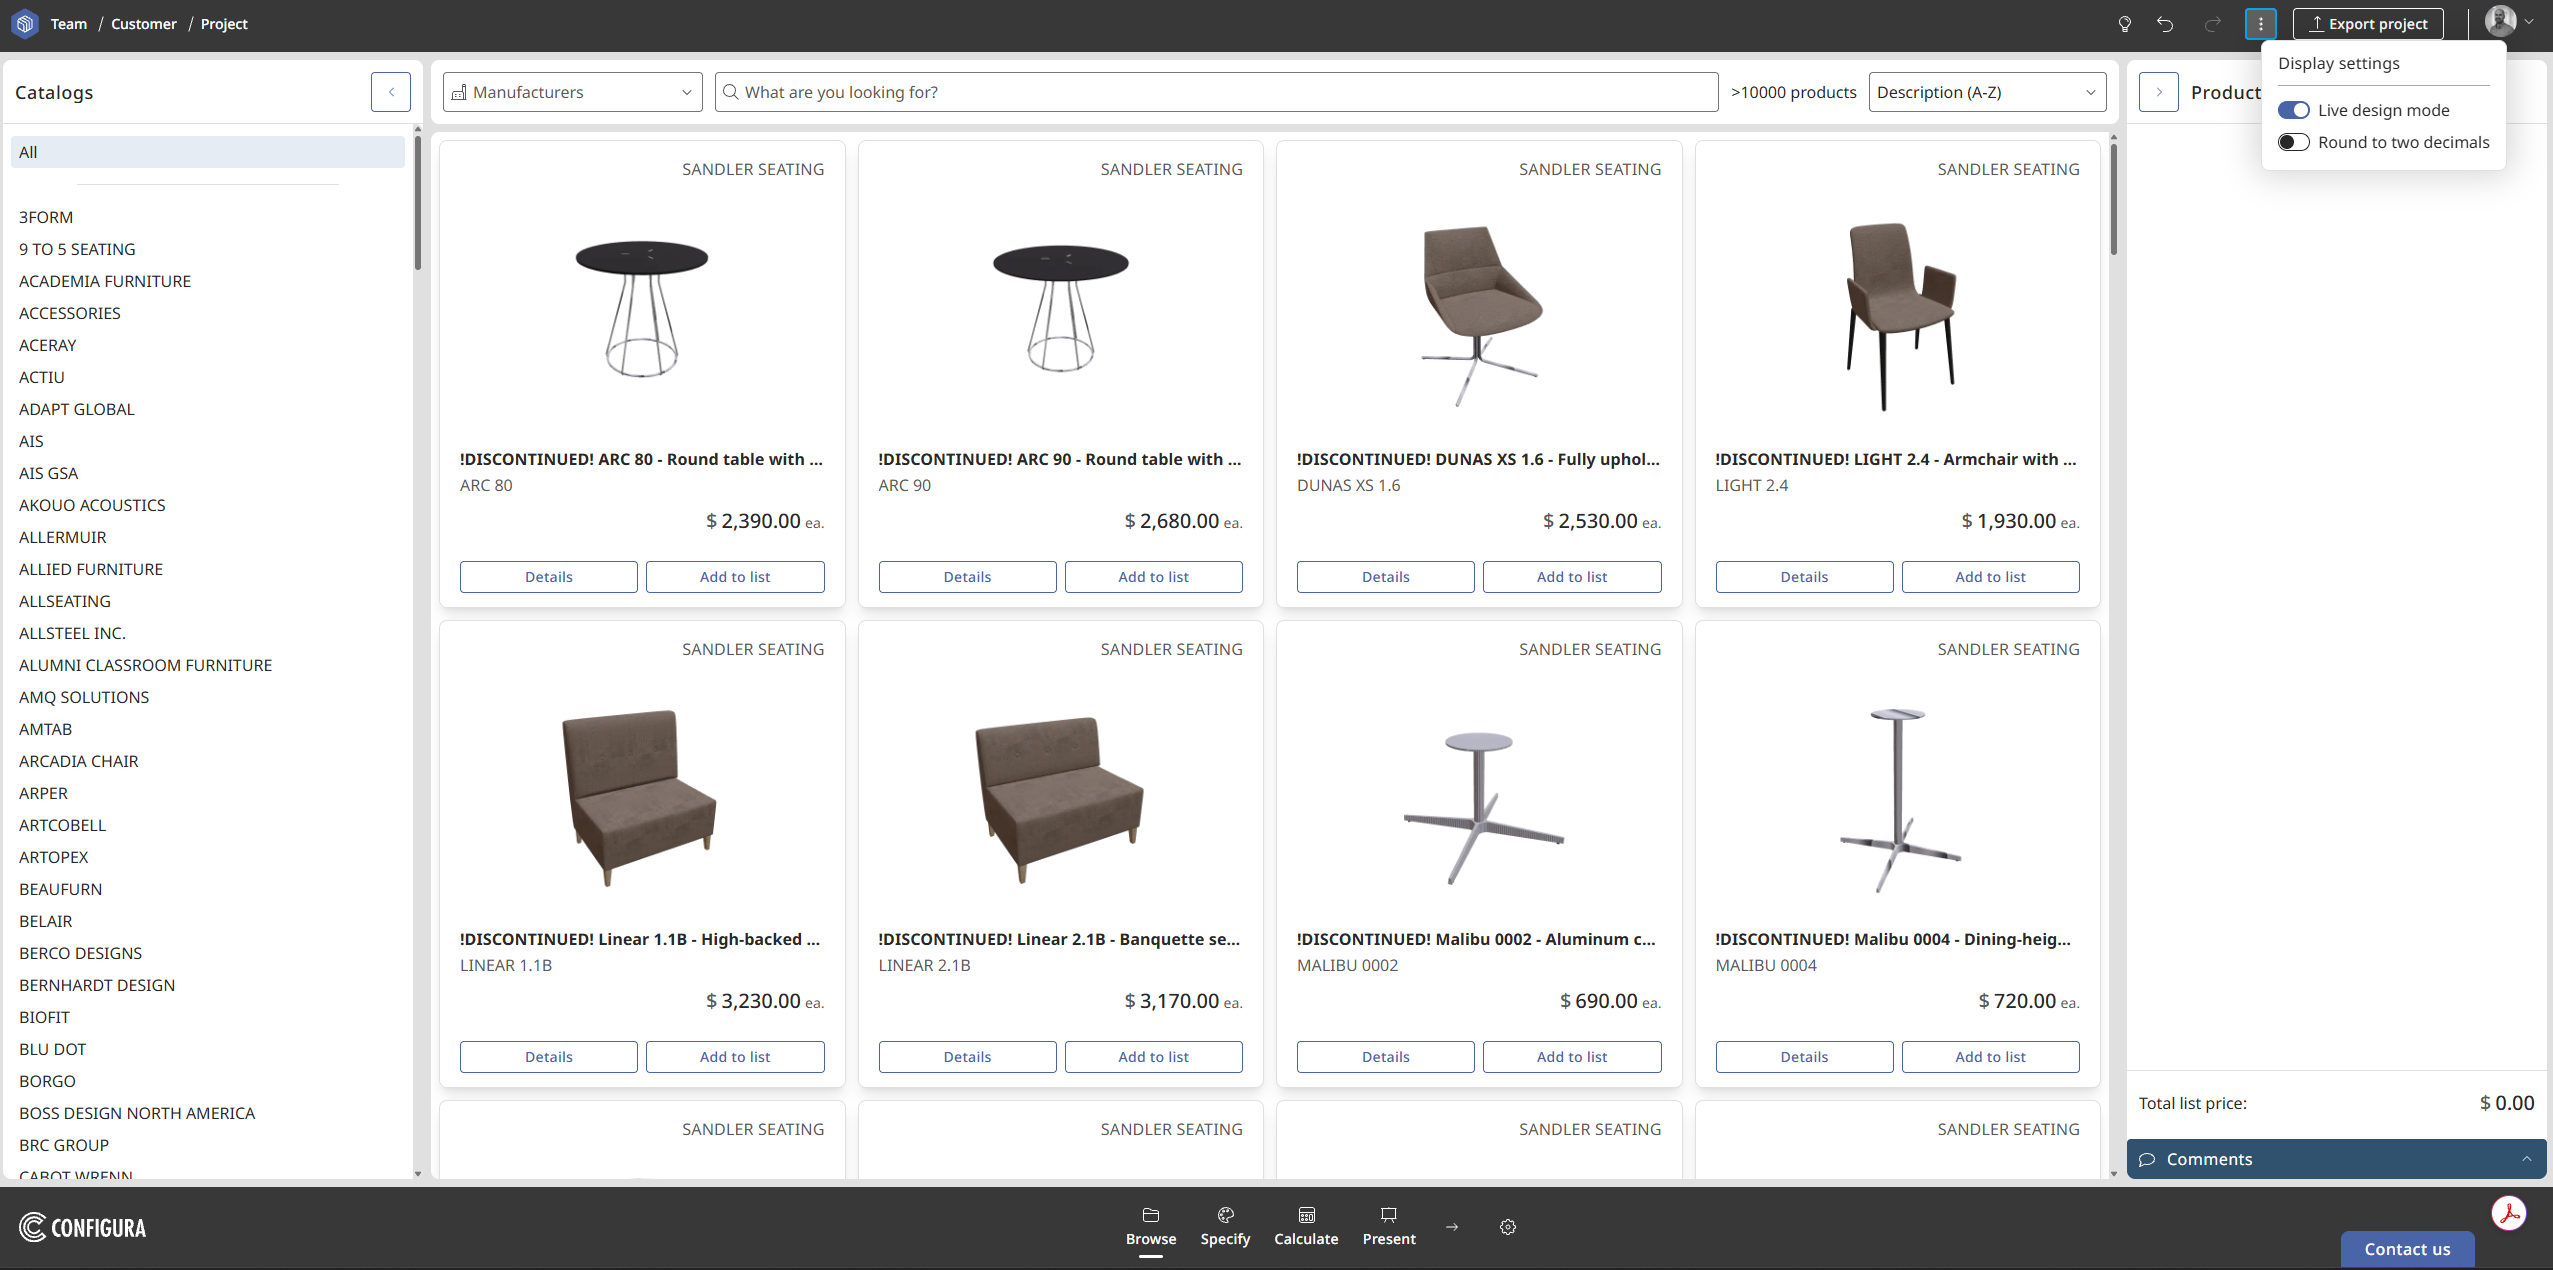Expand the Product list panel arrow

tap(2159, 92)
